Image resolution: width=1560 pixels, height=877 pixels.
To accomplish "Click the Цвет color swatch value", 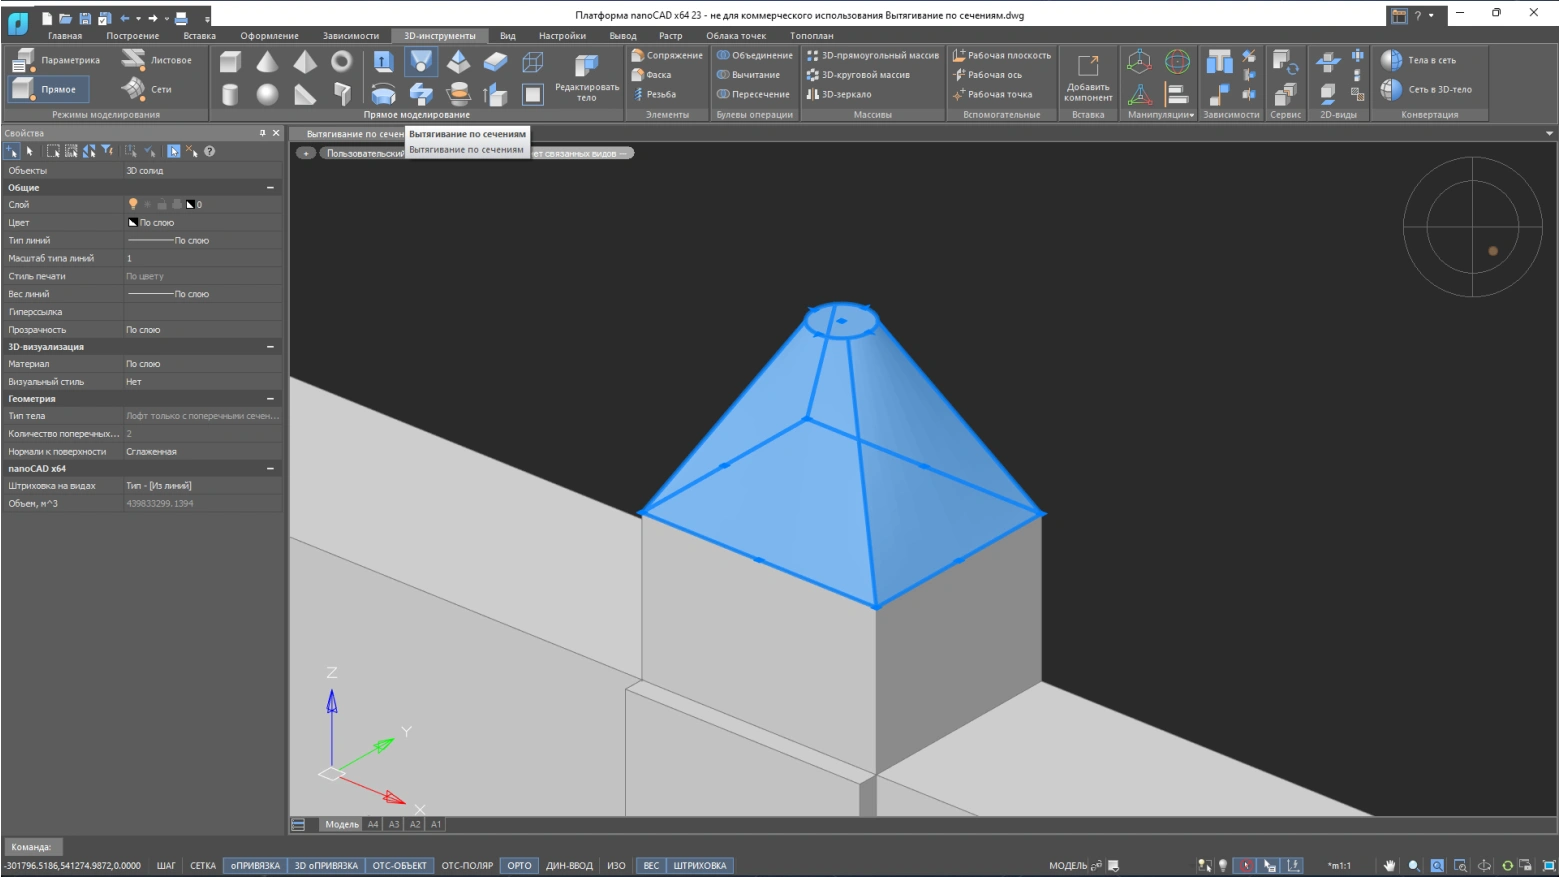I will [x=151, y=223].
